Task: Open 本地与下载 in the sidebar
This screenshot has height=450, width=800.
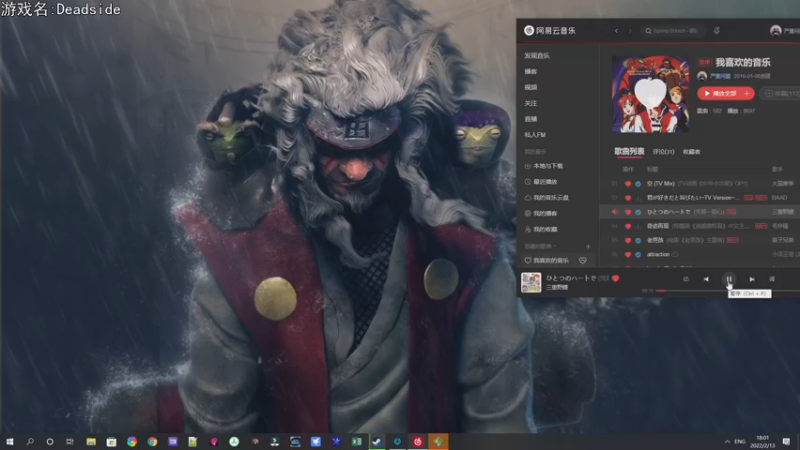Action: (x=544, y=166)
